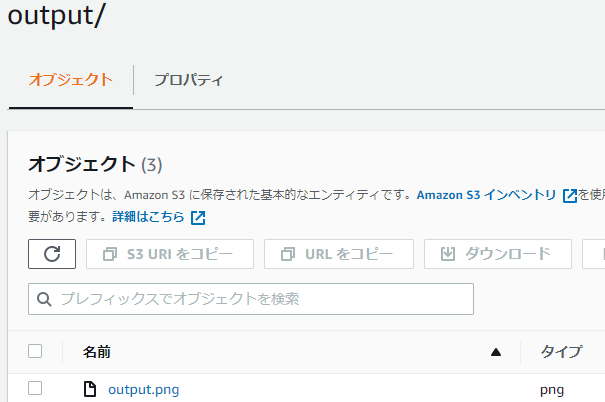Open the 詳細はこちら link

tap(148, 217)
